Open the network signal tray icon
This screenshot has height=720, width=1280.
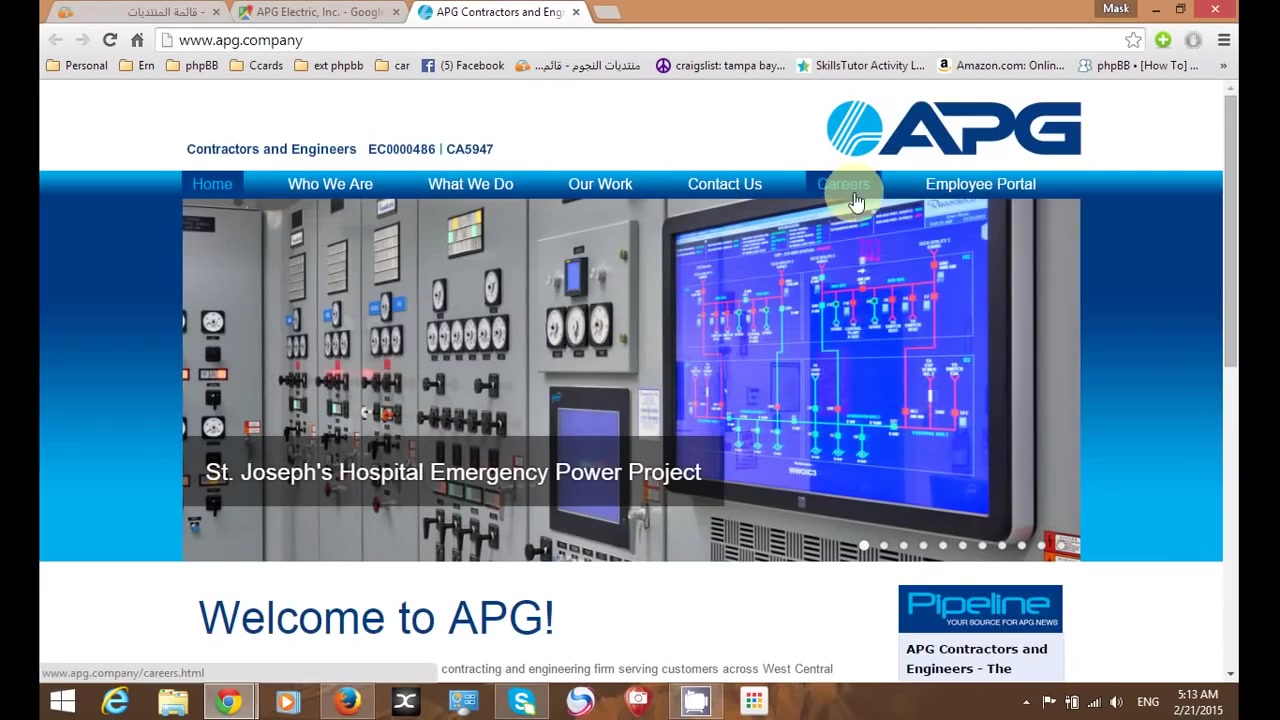click(1094, 703)
